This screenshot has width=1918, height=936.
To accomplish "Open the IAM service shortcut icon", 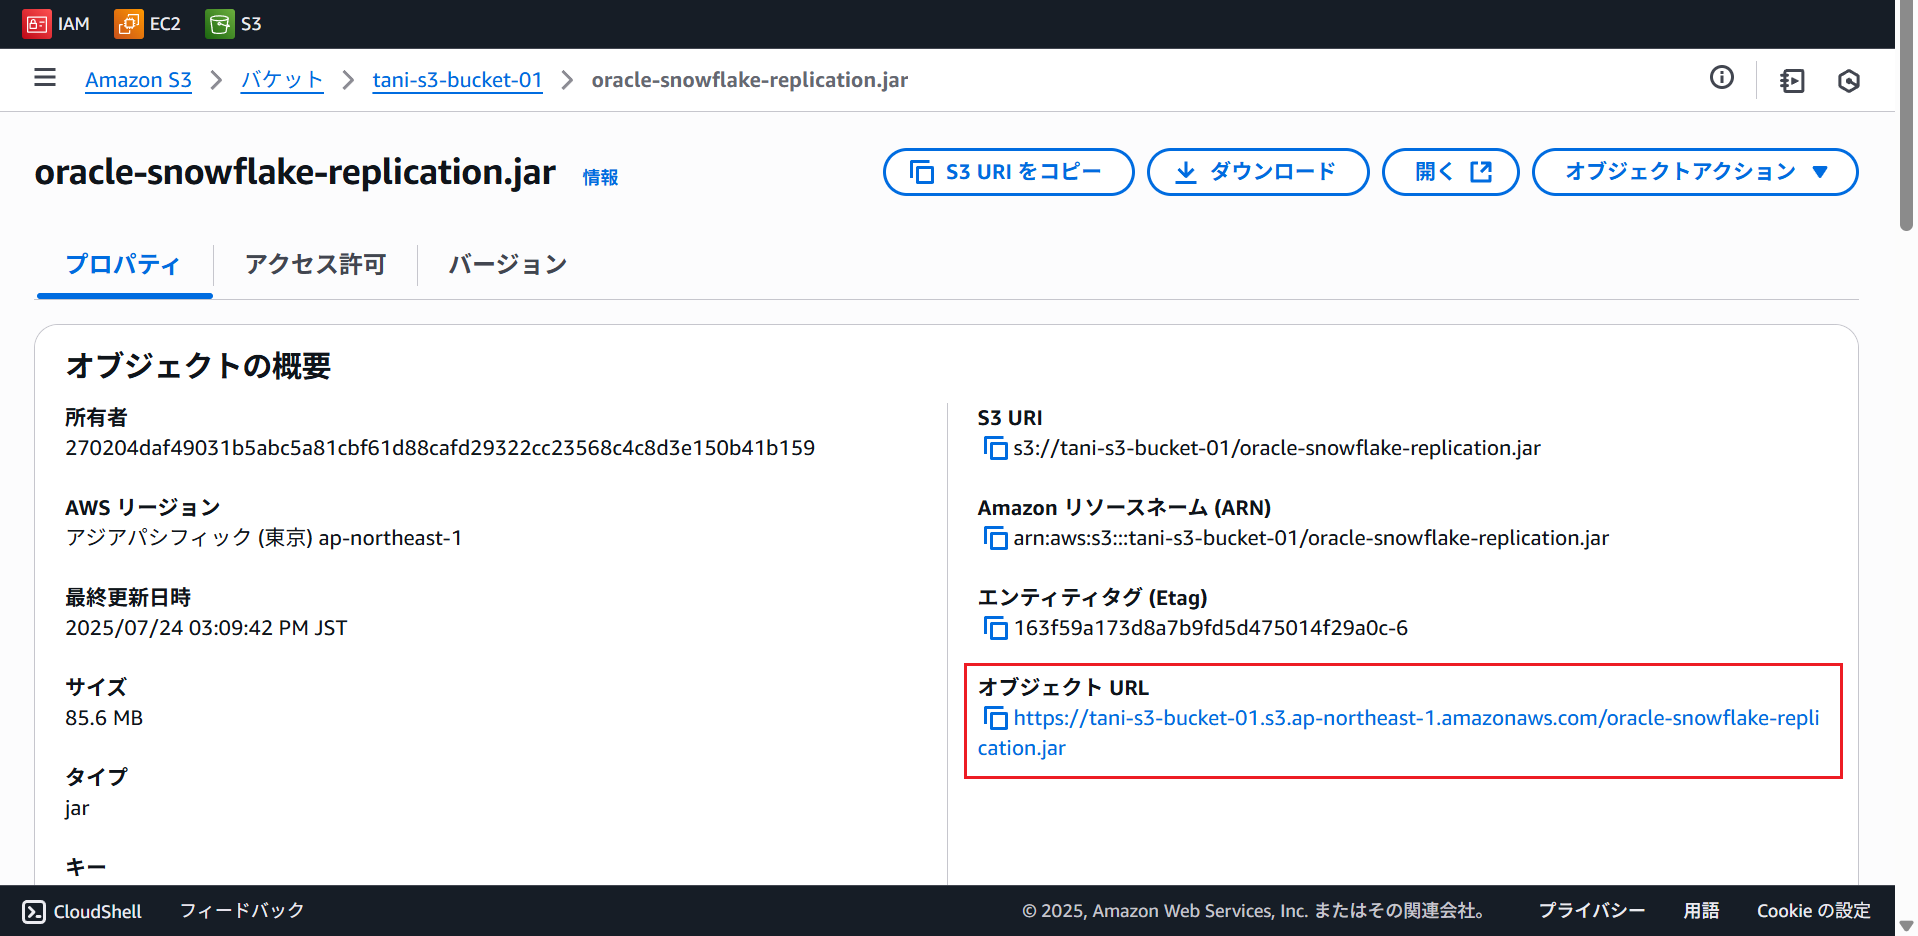I will (37, 24).
